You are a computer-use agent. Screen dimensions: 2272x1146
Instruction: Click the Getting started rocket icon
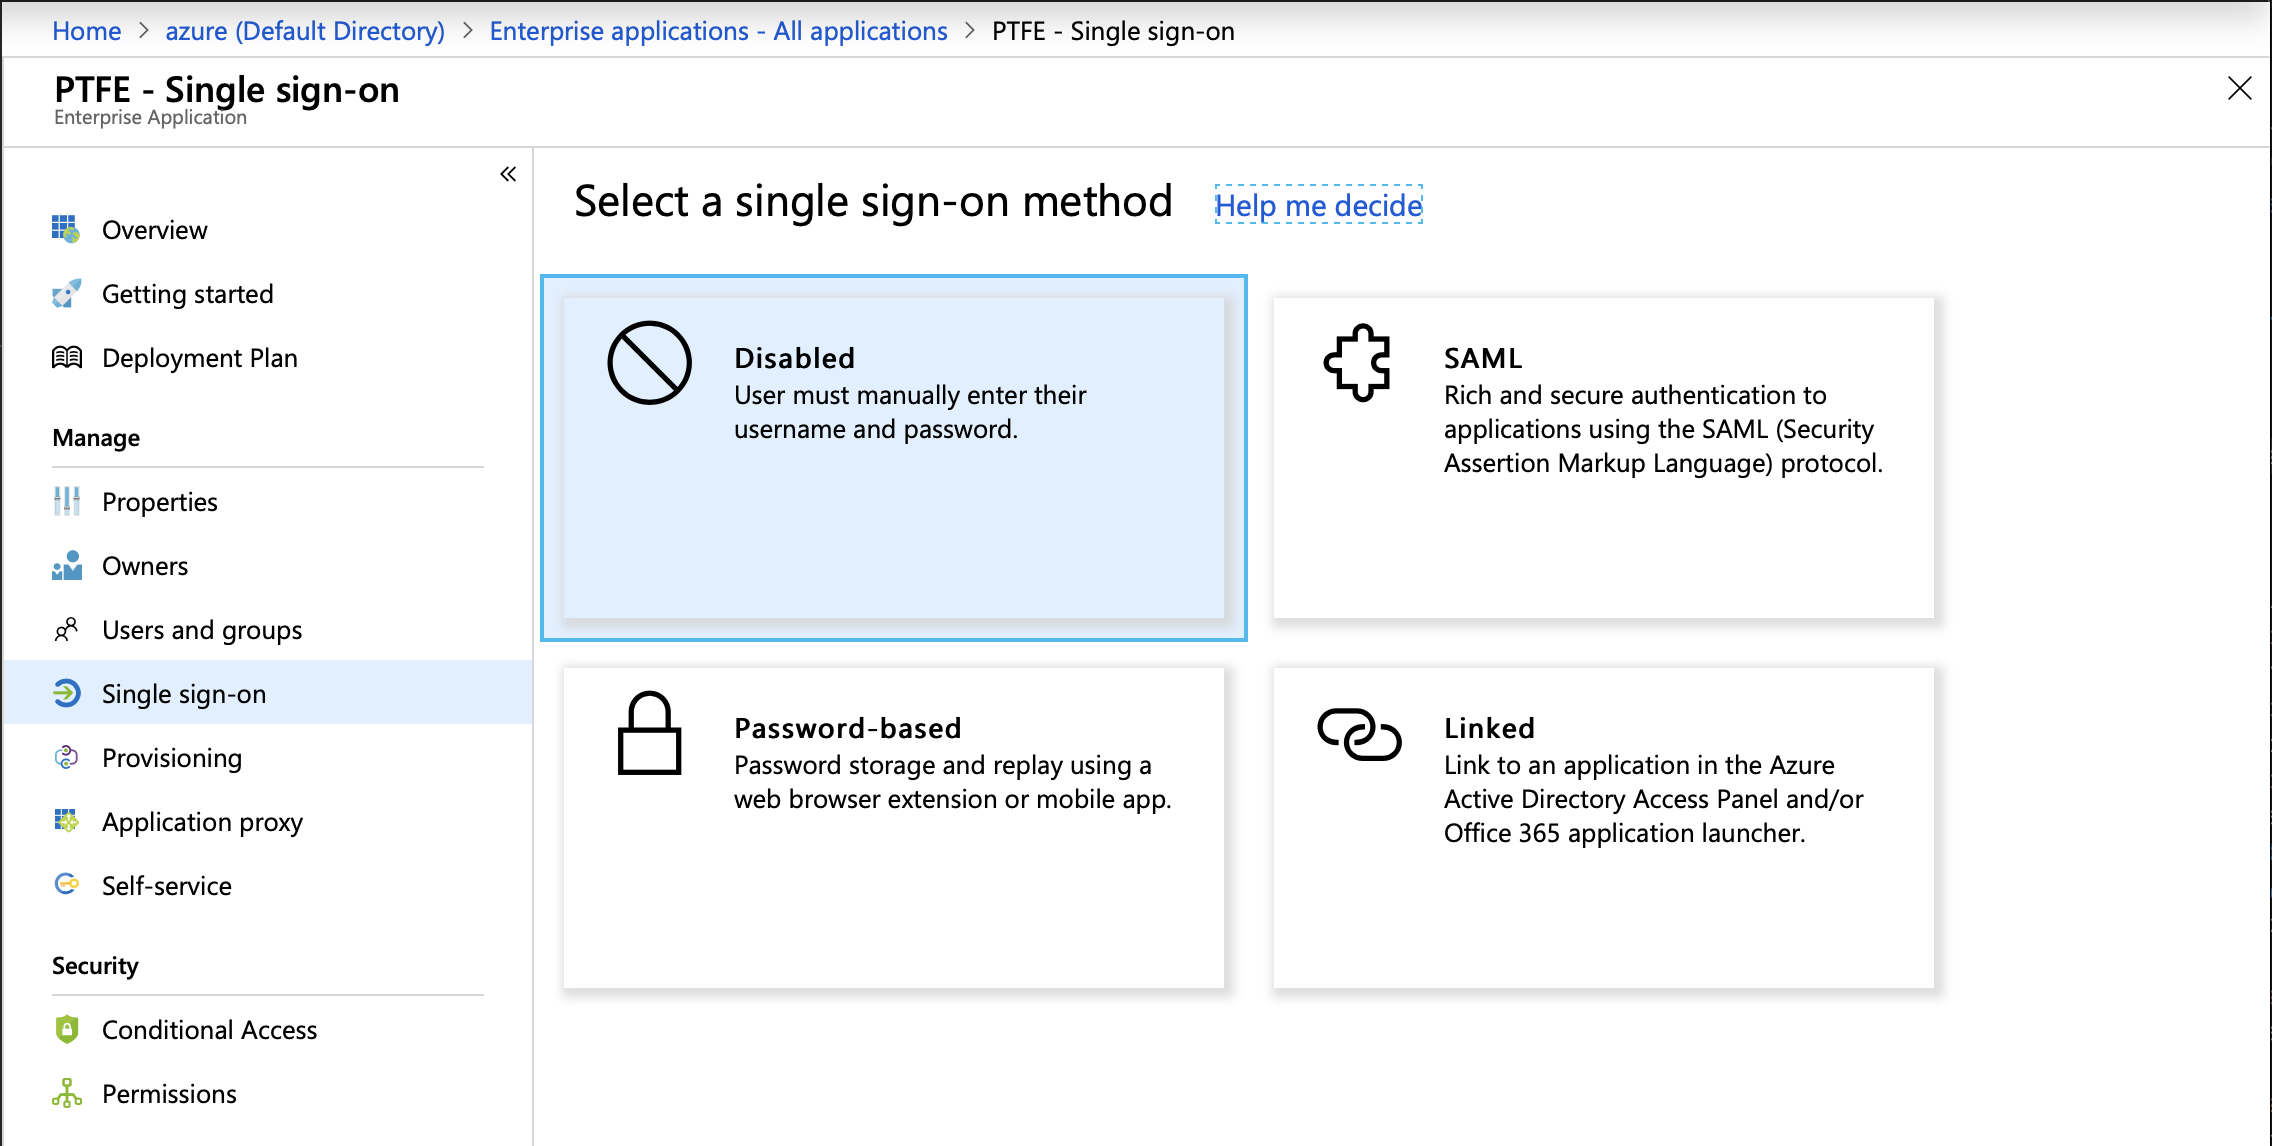(66, 293)
